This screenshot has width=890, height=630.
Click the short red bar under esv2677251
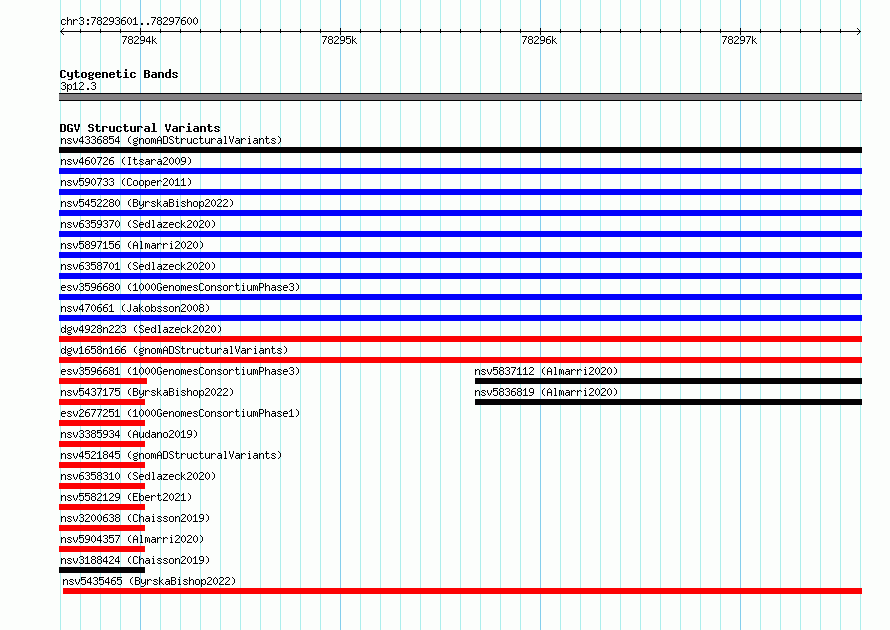(x=102, y=423)
